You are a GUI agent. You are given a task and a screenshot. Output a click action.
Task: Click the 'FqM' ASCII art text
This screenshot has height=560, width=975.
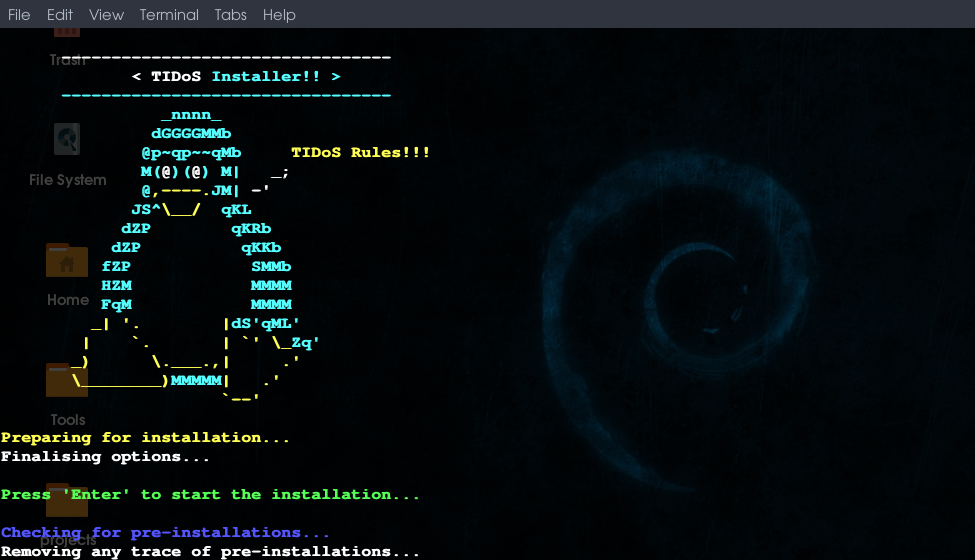pyautogui.click(x=116, y=305)
